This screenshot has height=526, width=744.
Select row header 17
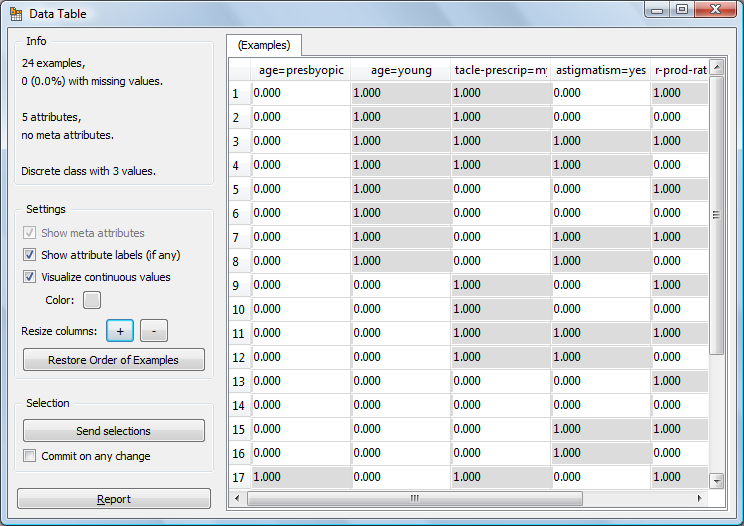click(240, 477)
